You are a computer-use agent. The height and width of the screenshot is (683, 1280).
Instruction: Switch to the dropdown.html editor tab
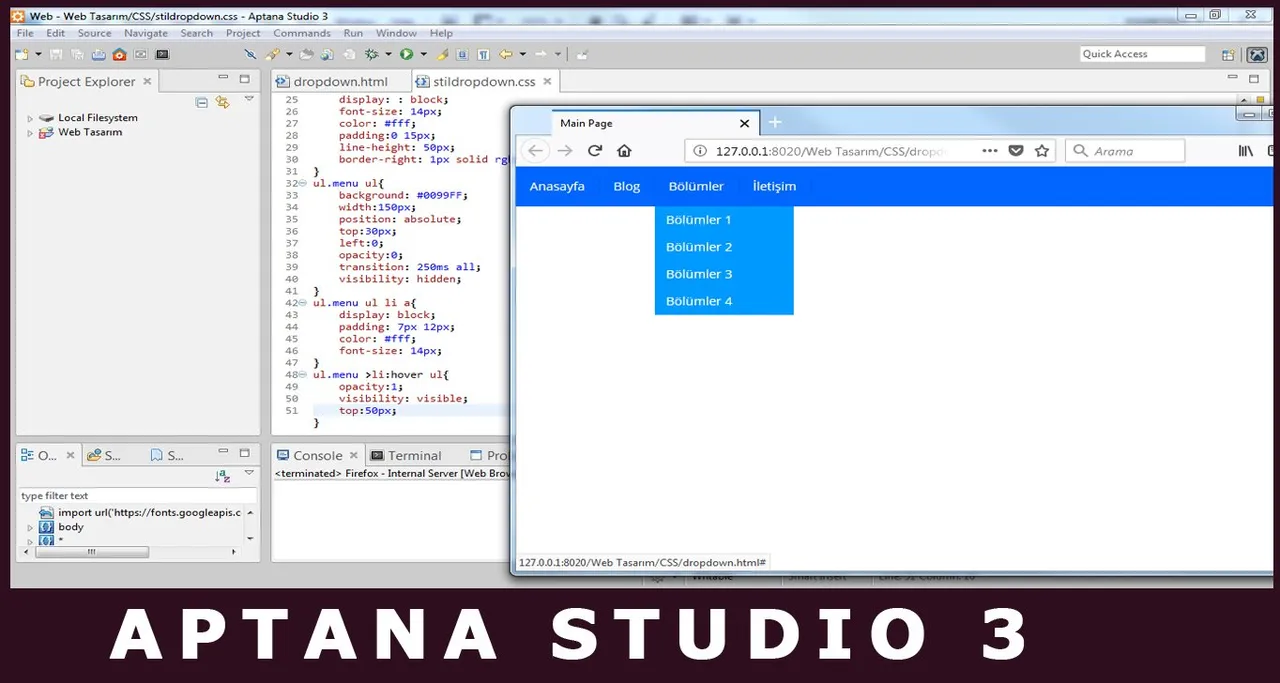pos(339,82)
